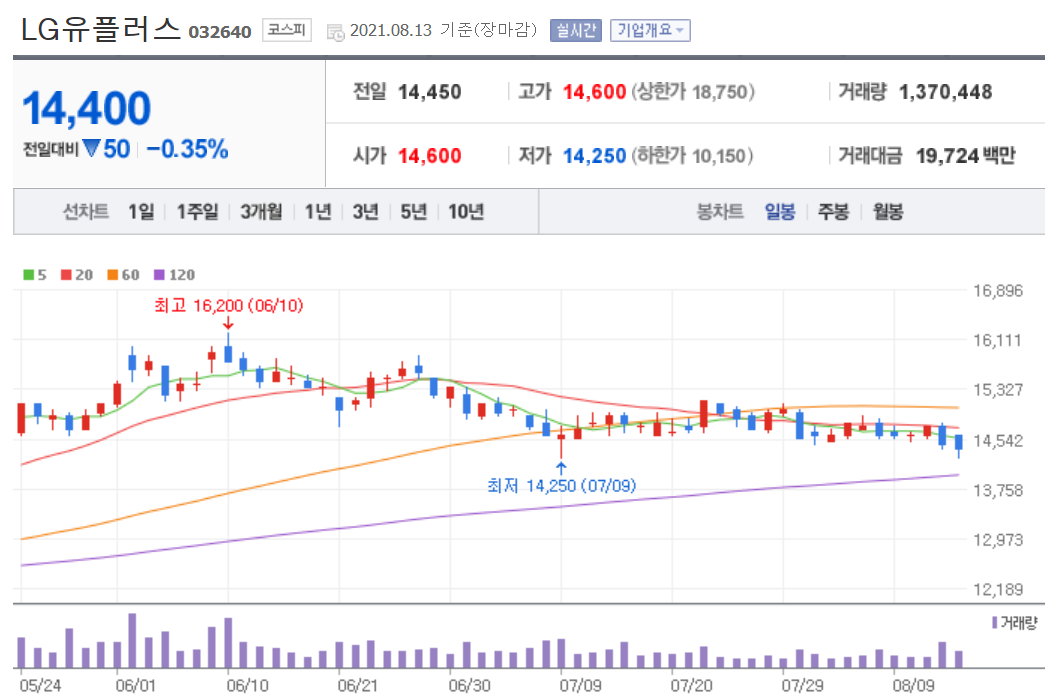The width and height of the screenshot is (1045, 698).
Task: Click the green 5-day moving average swatch
Action: 29,275
